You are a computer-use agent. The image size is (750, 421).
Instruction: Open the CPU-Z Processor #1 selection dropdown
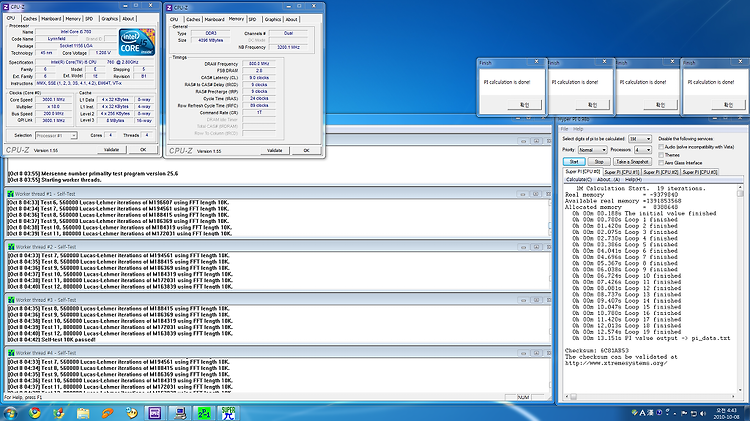click(x=56, y=135)
